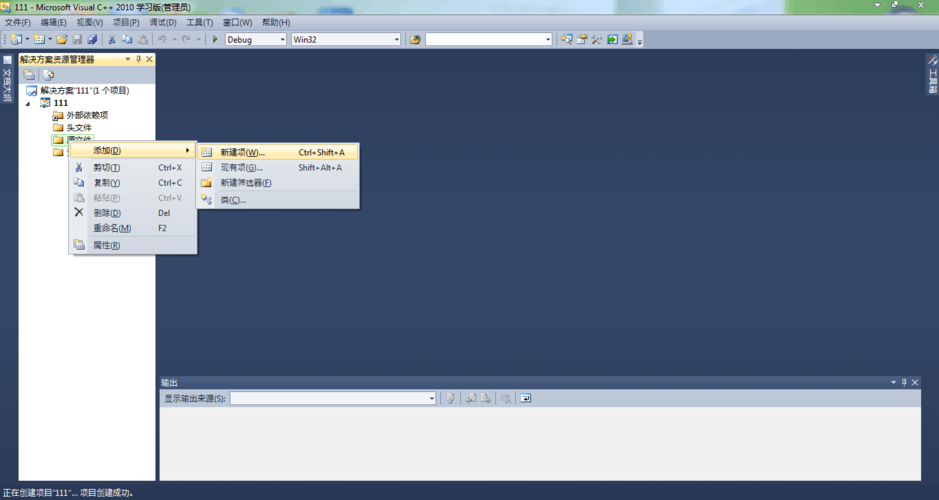Viewport: 939px width, 500px height.
Task: Click the Find Message in Code icon
Action: tap(450, 398)
